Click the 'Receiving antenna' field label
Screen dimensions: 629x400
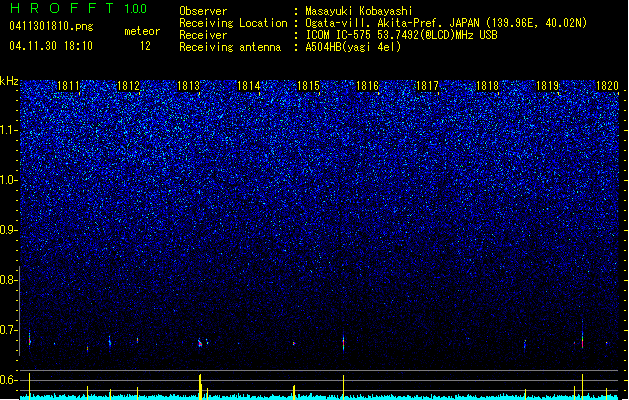[230, 47]
